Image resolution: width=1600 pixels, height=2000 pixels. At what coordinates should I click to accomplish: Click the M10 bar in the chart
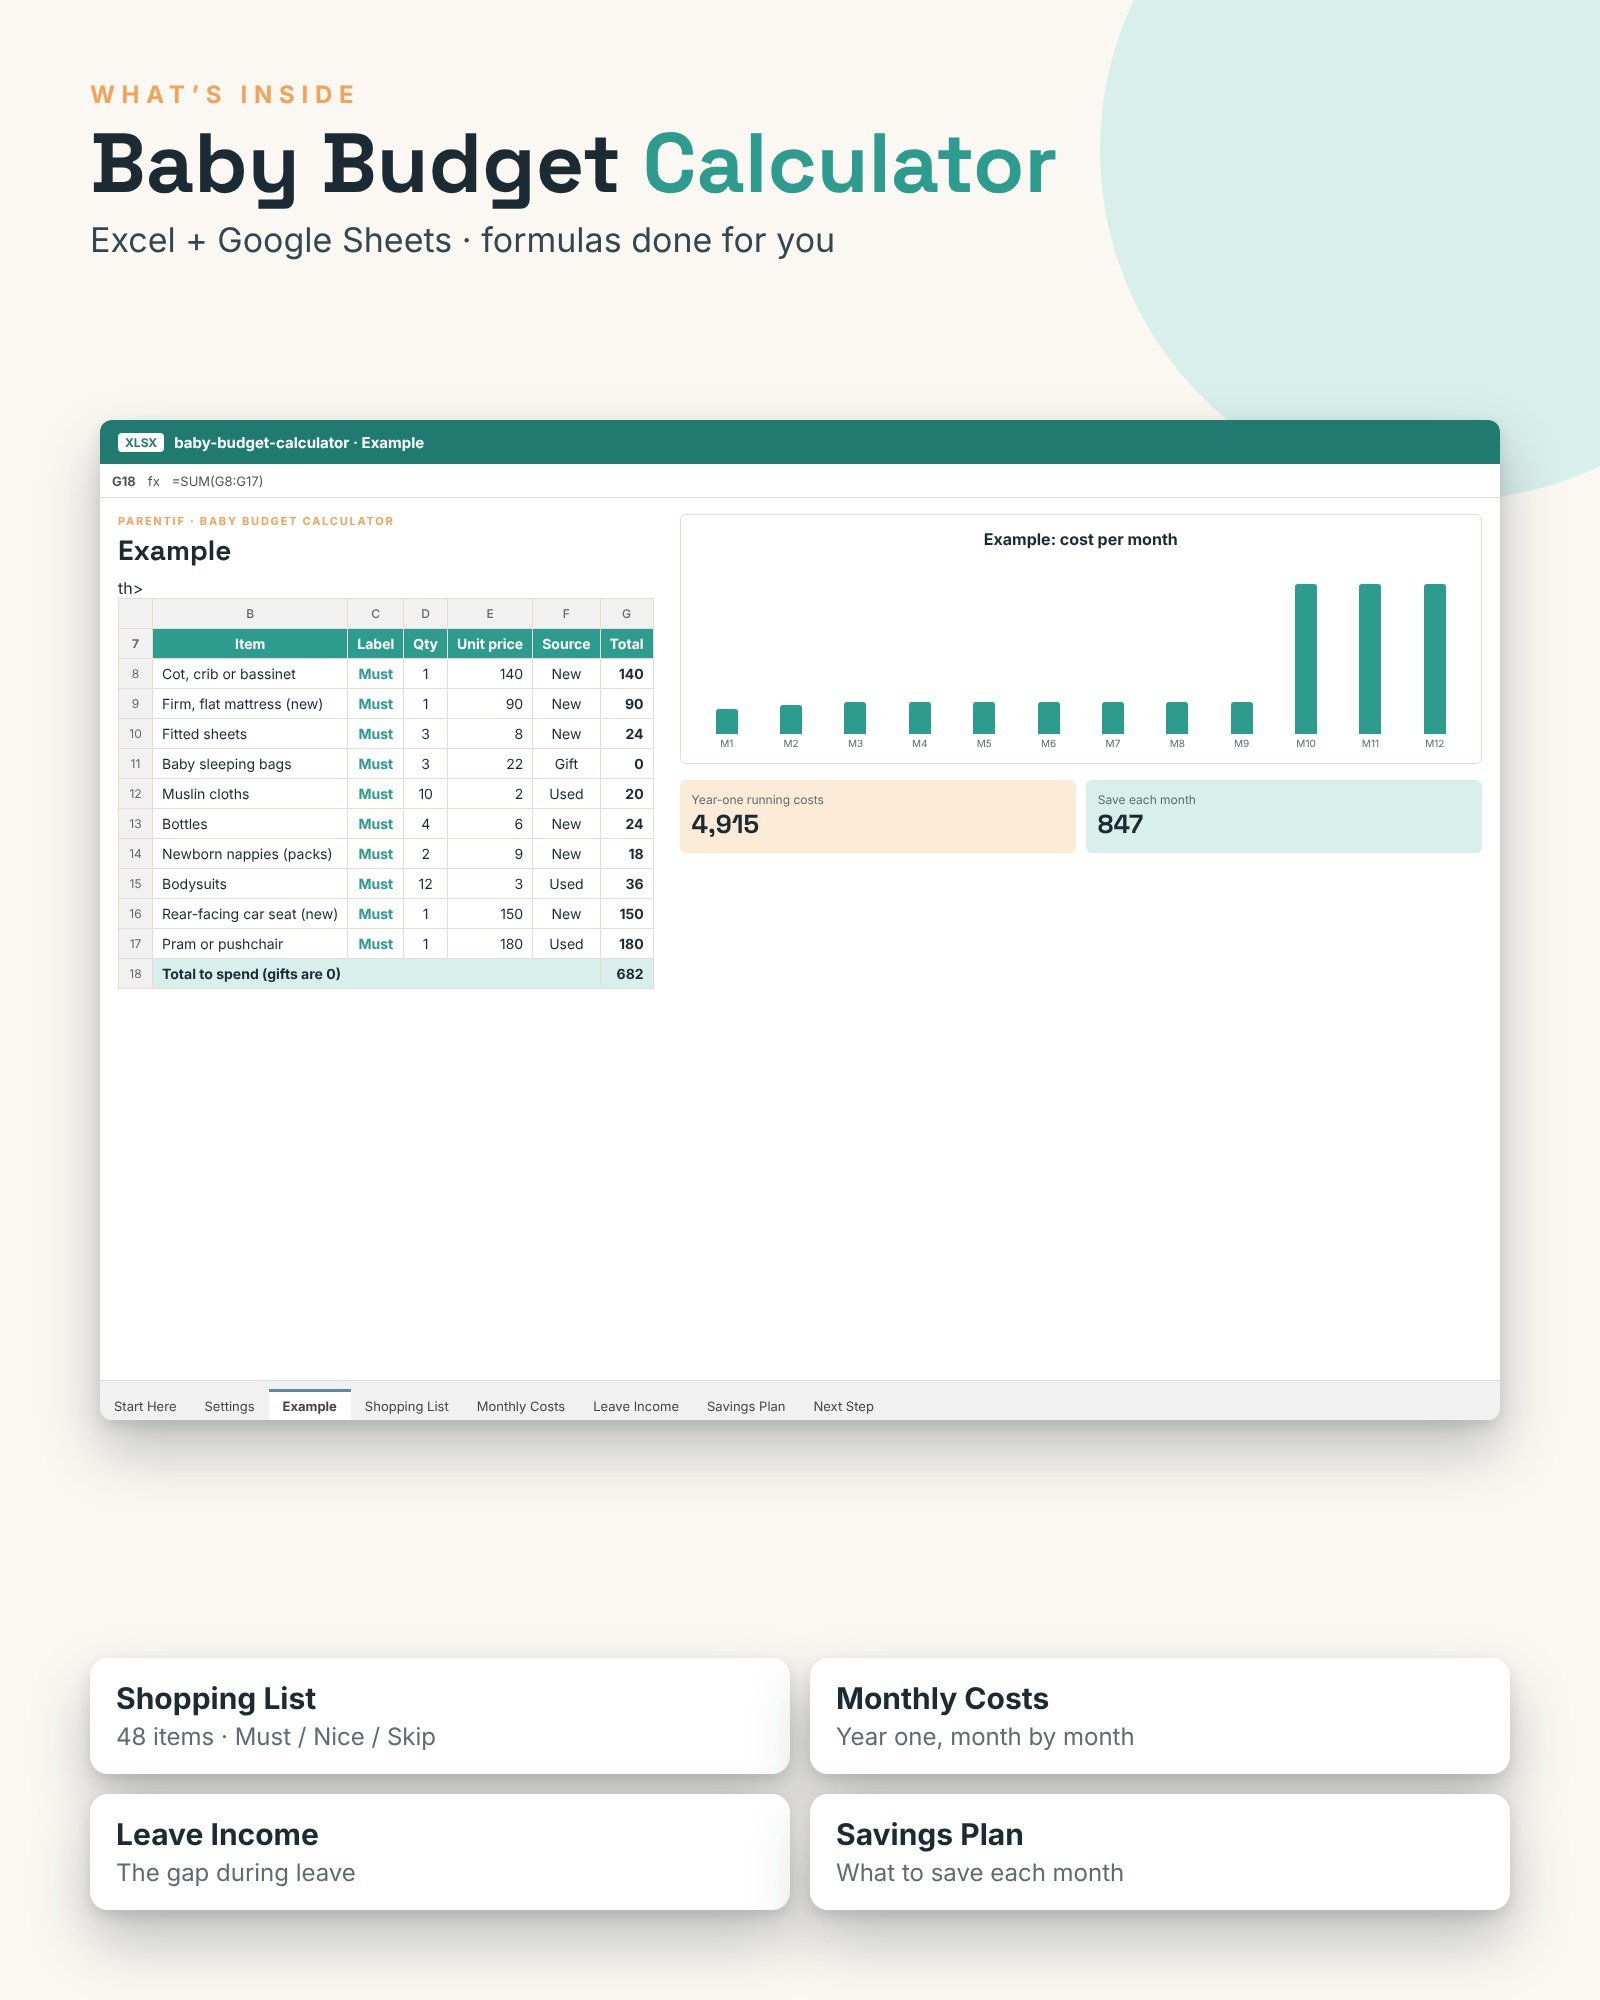(x=1305, y=659)
